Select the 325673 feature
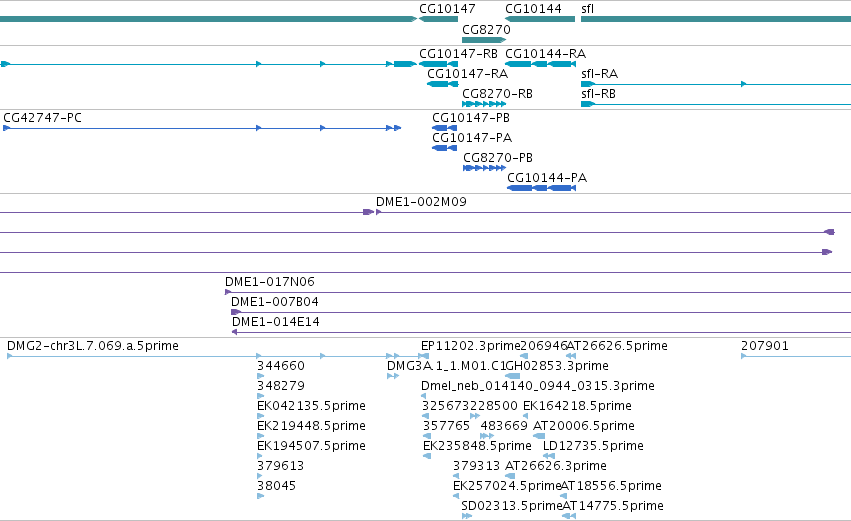The width and height of the screenshot is (851, 521). 446,406
